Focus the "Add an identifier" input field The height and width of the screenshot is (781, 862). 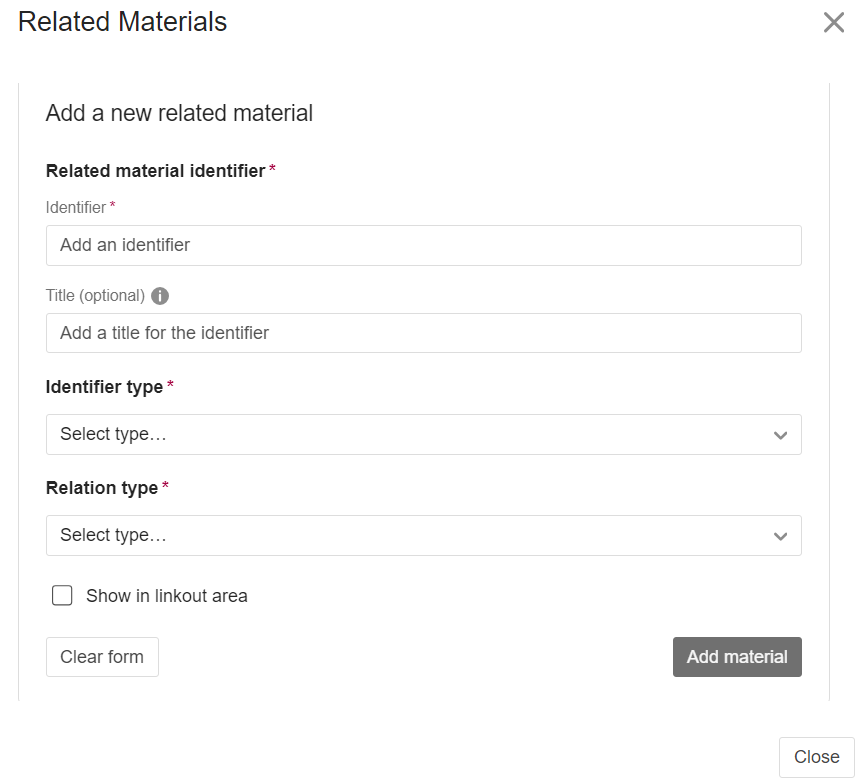pyautogui.click(x=423, y=245)
